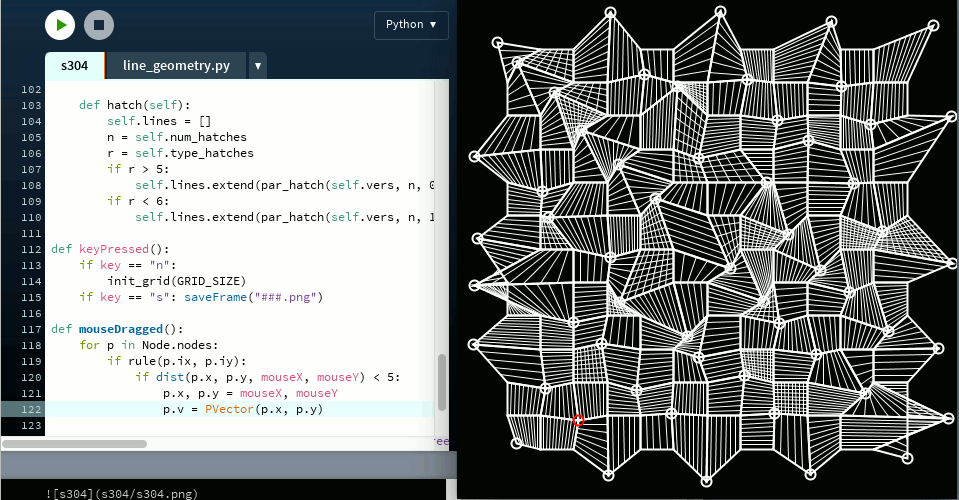Open the Python mode dropdown
The height and width of the screenshot is (500, 959).
coord(410,25)
